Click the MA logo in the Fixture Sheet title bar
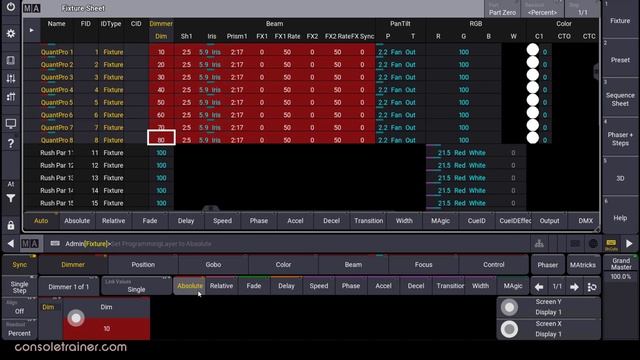The width and height of the screenshot is (640, 360). click(x=31, y=8)
